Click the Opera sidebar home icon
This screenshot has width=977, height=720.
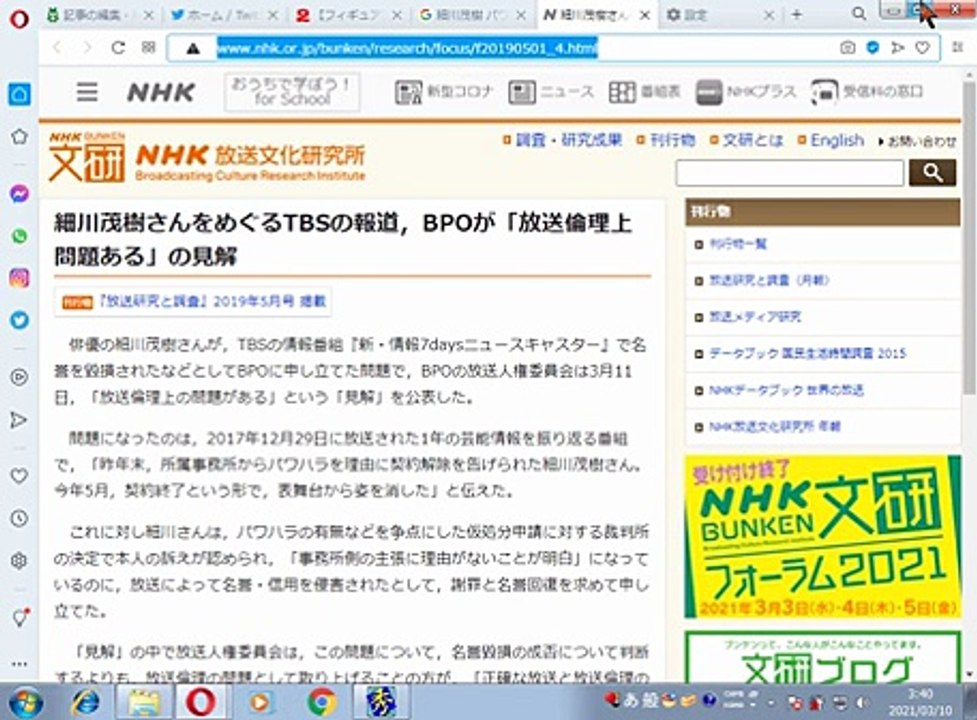point(19,94)
